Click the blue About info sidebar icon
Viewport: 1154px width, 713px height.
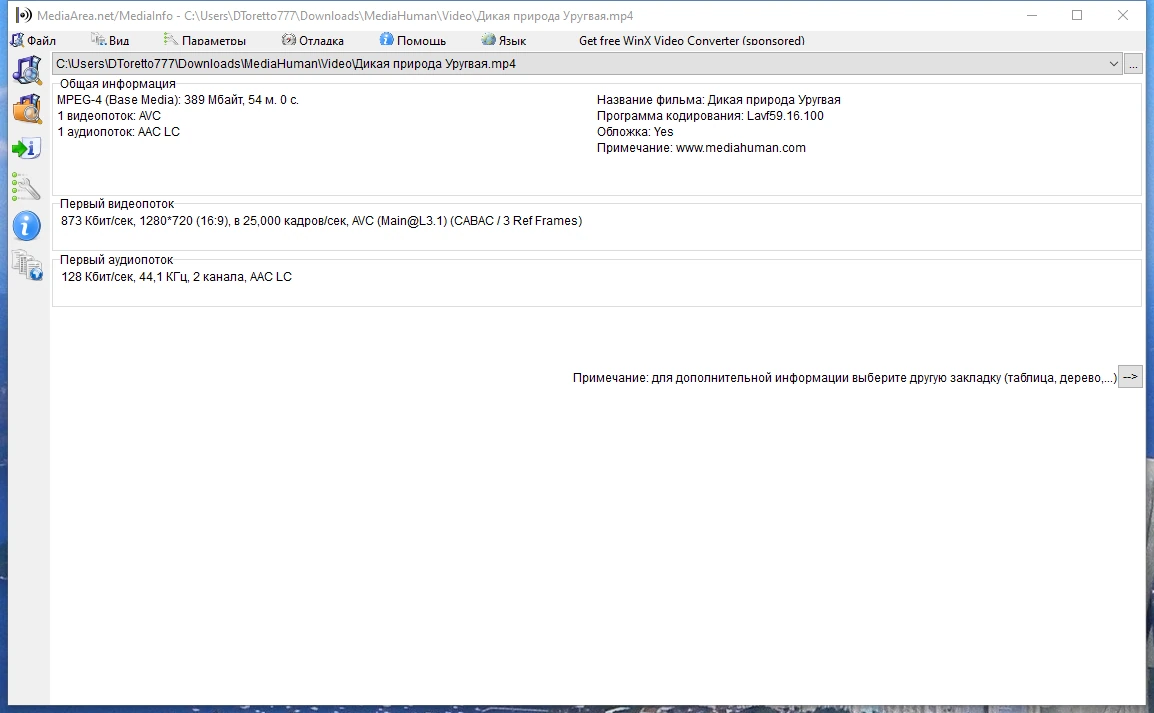(26, 226)
